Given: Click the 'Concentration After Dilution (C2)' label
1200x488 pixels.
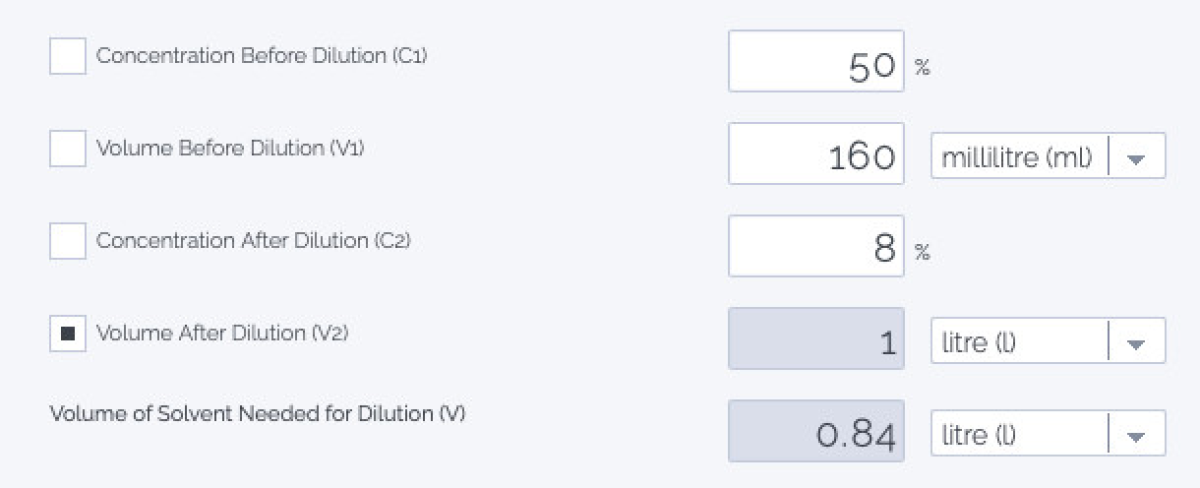Looking at the screenshot, I should pos(253,241).
